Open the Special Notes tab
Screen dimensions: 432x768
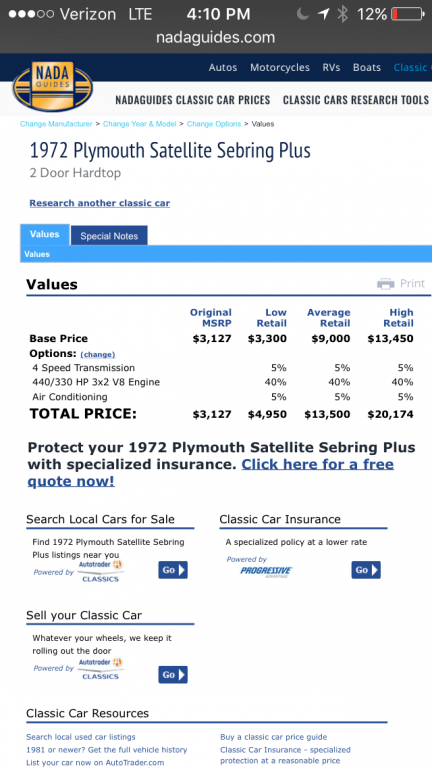tap(109, 236)
